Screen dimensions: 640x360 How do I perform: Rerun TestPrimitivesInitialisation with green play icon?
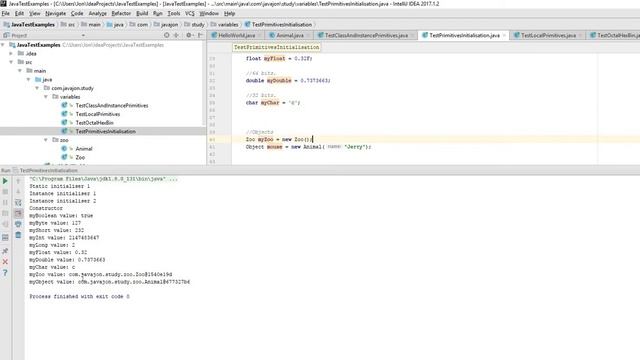pos(5,181)
